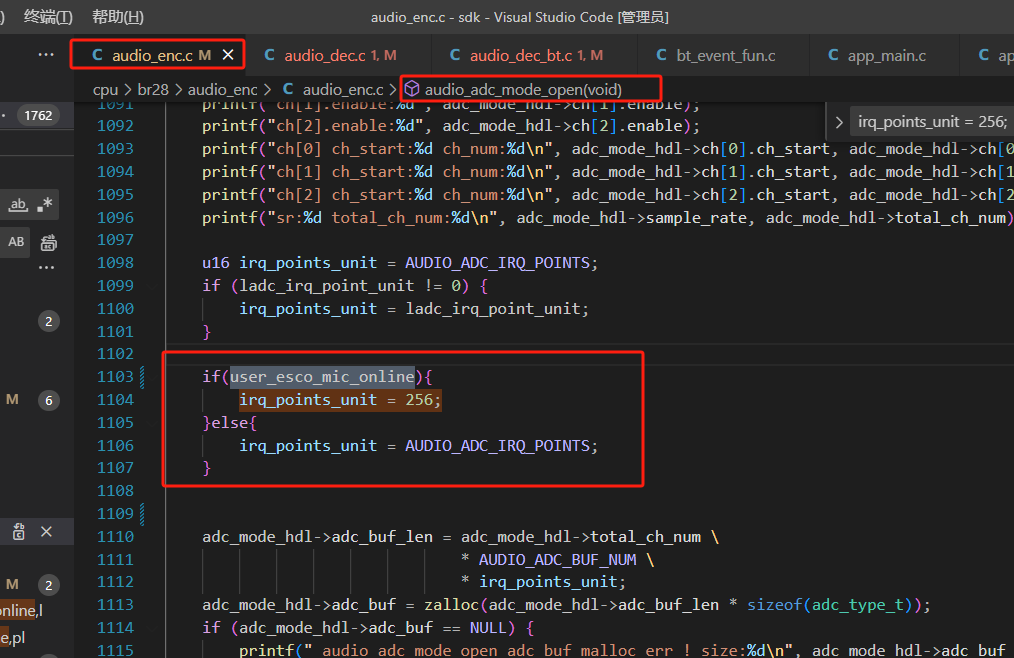Switch to the audio_dec_bt.c tab
Image resolution: width=1014 pixels, height=658 pixels.
[534, 55]
